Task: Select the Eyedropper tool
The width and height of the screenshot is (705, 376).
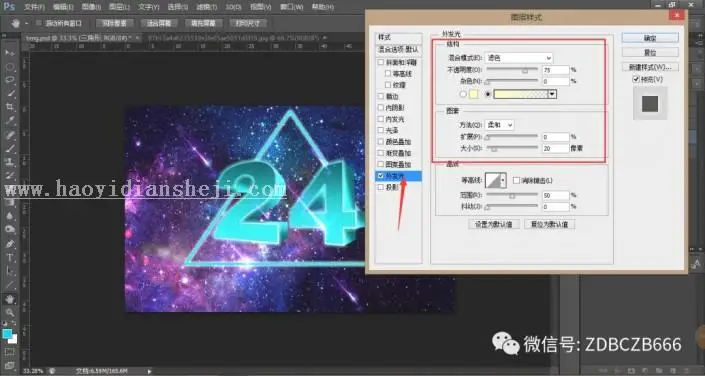Action: tap(10, 121)
